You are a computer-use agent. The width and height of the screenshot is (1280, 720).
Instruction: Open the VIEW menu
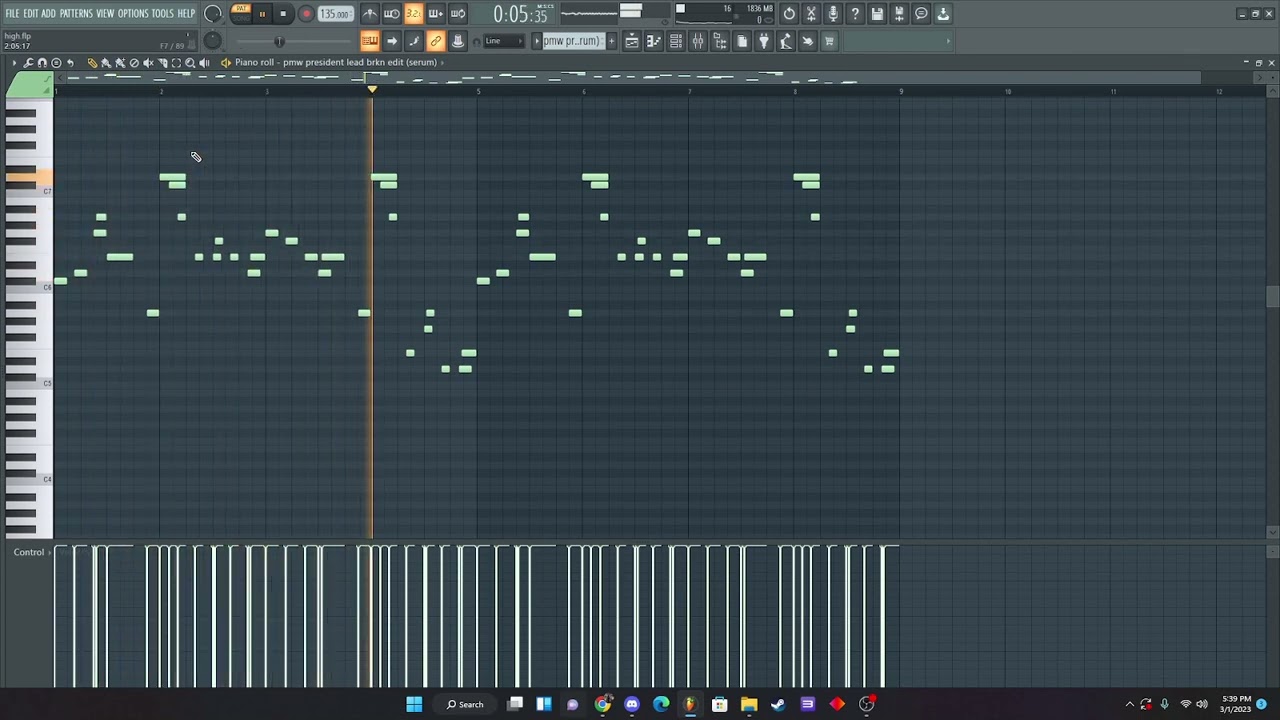pyautogui.click(x=105, y=14)
